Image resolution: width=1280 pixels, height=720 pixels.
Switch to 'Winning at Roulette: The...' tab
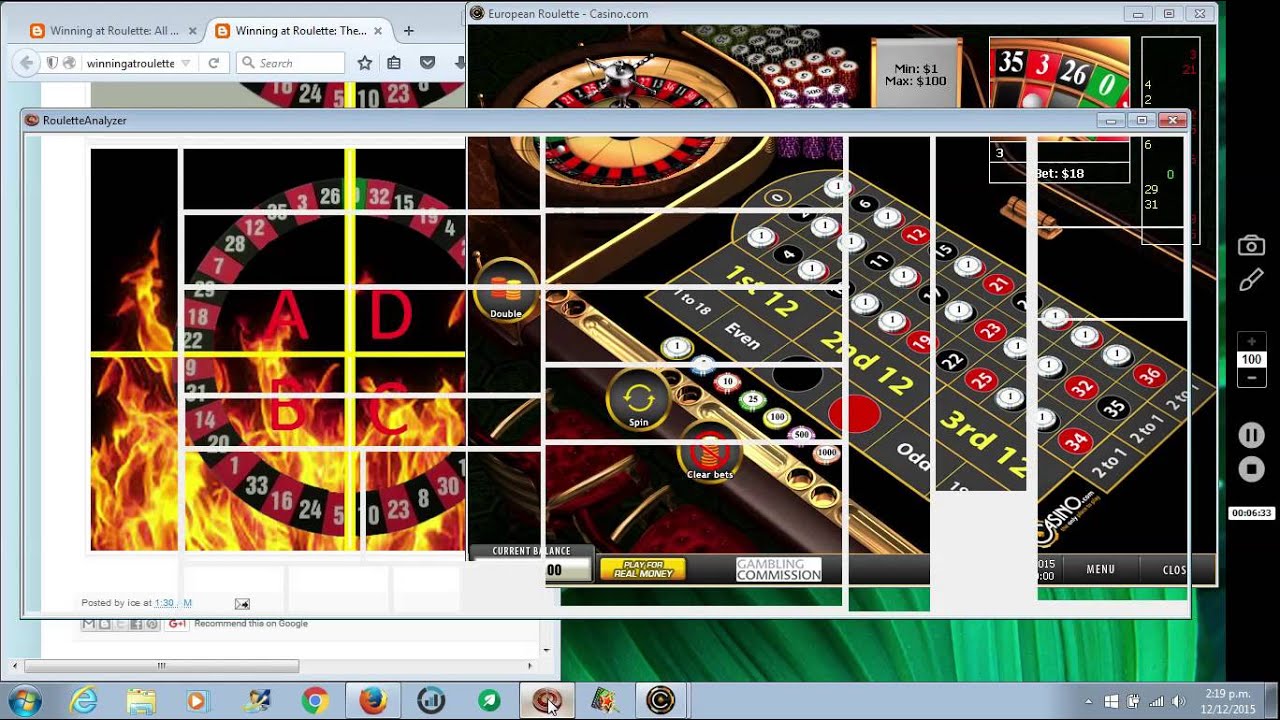[x=300, y=31]
